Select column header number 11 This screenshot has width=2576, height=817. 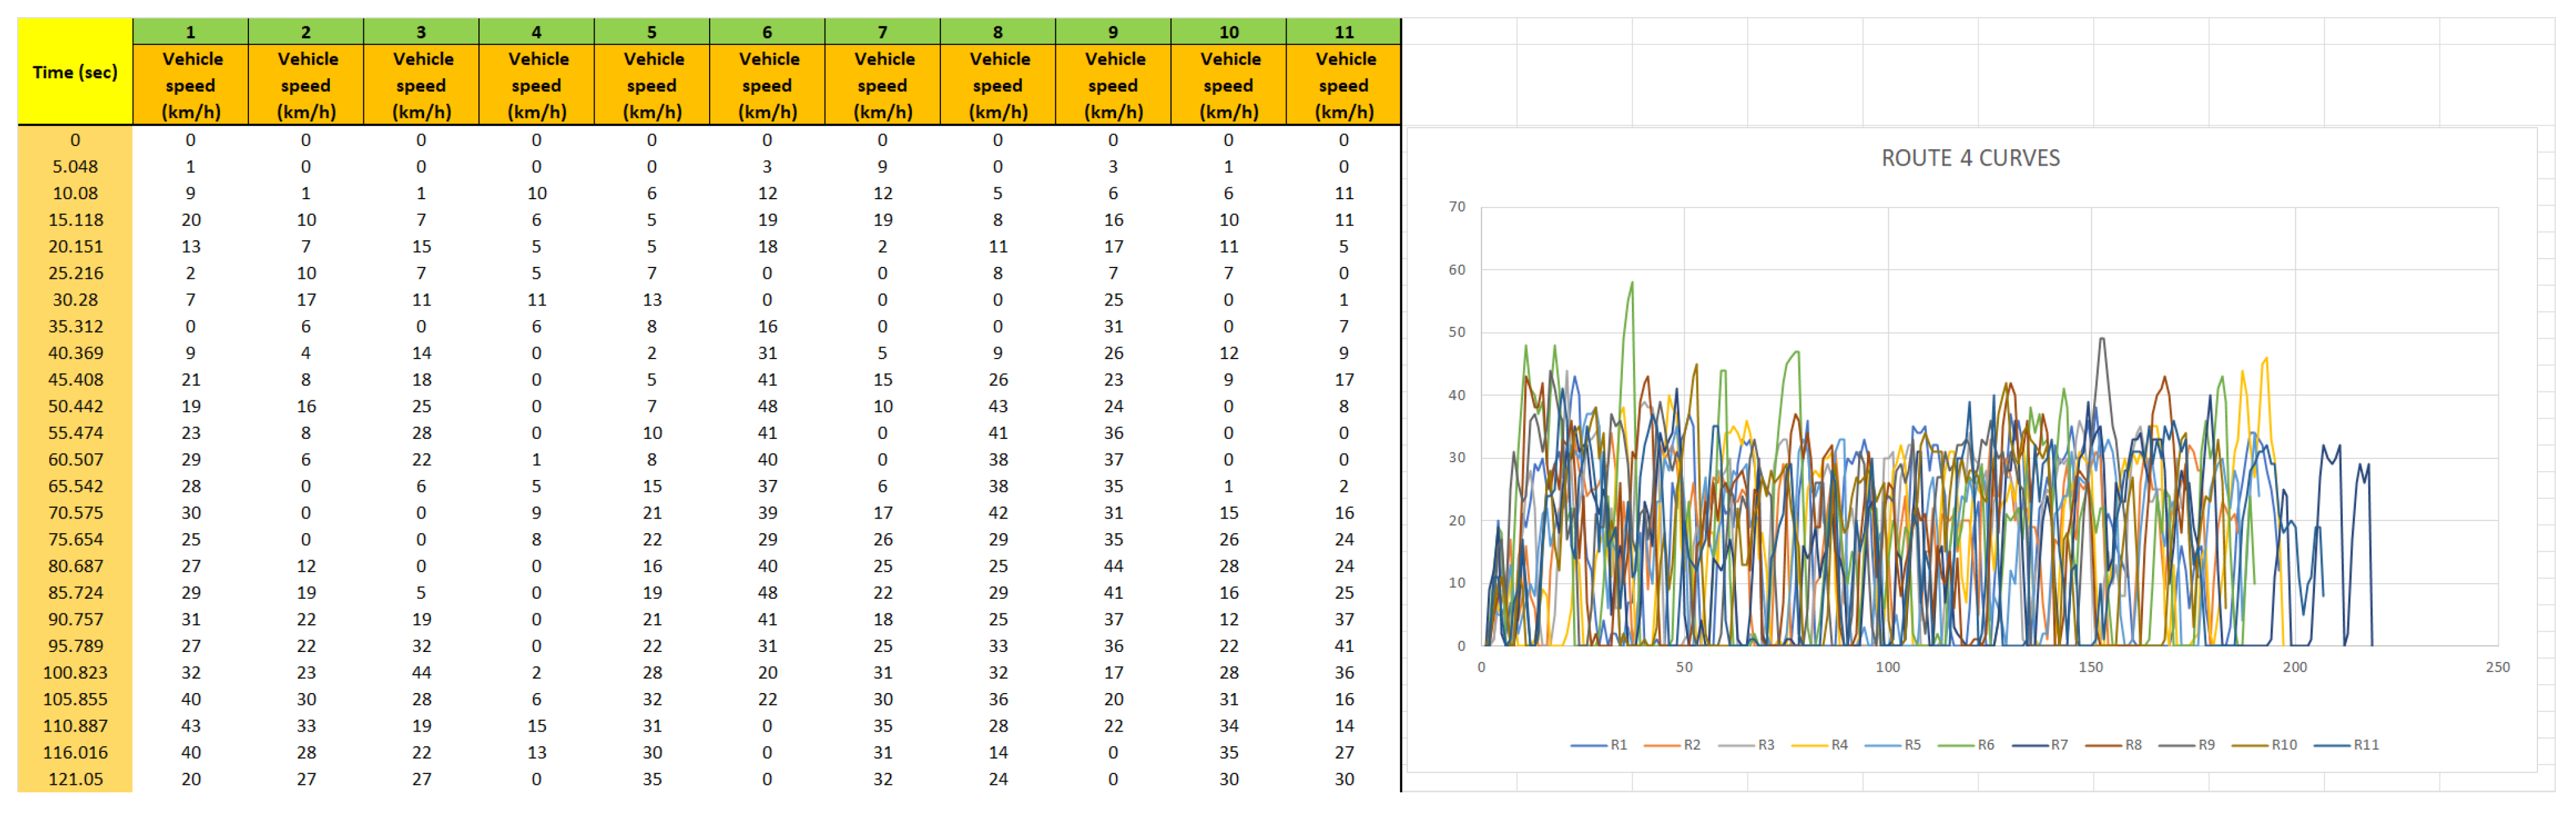click(x=1343, y=32)
